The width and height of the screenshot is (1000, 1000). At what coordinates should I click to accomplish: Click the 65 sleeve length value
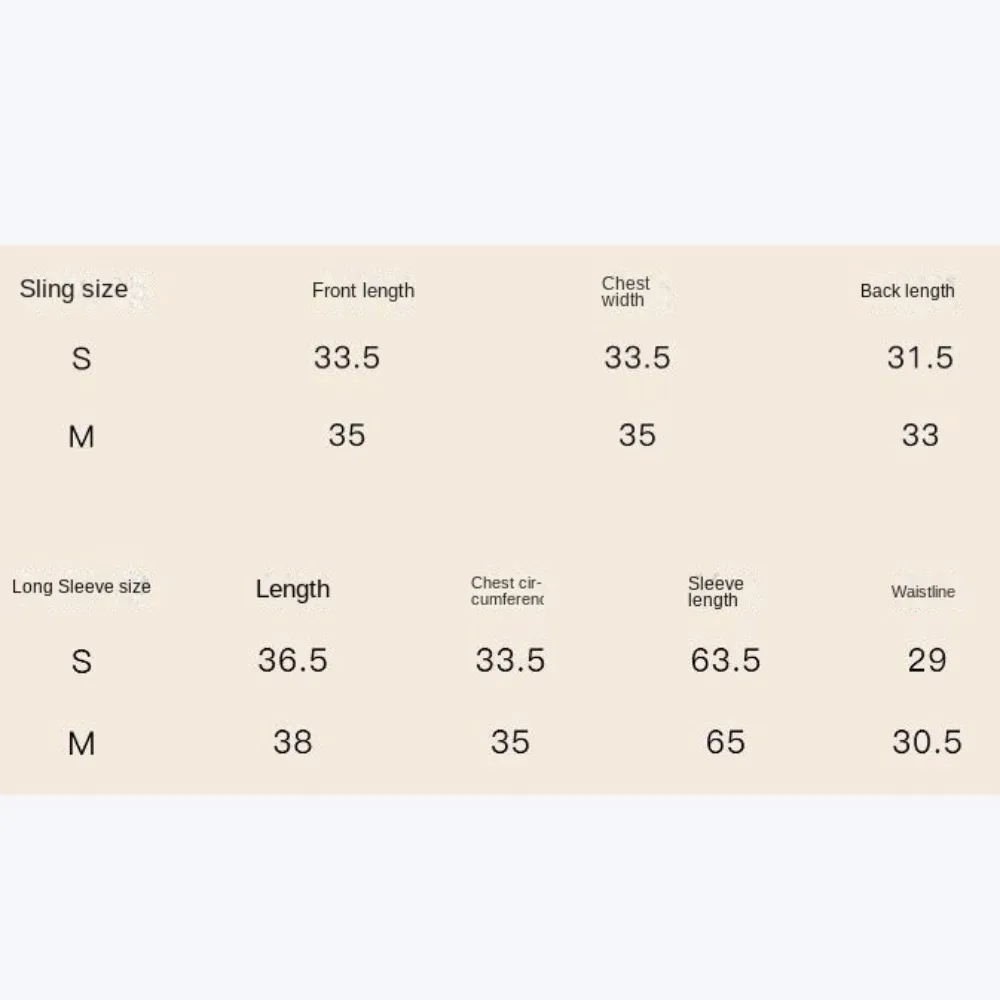point(725,742)
